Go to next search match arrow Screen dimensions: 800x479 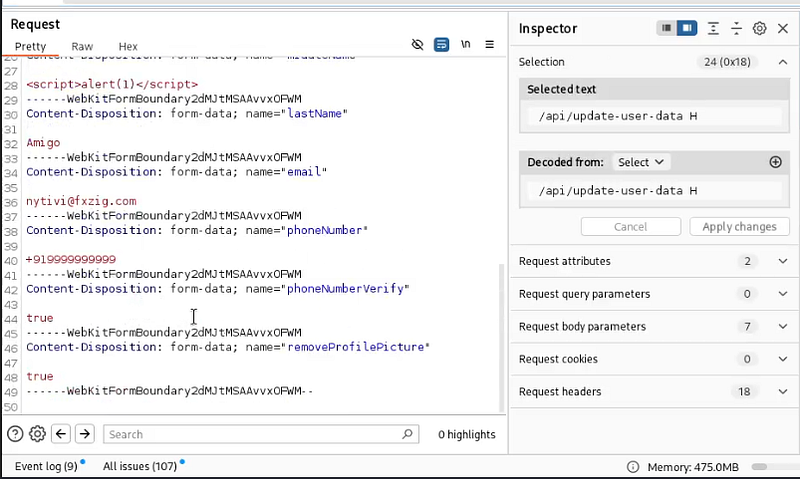click(x=85, y=434)
